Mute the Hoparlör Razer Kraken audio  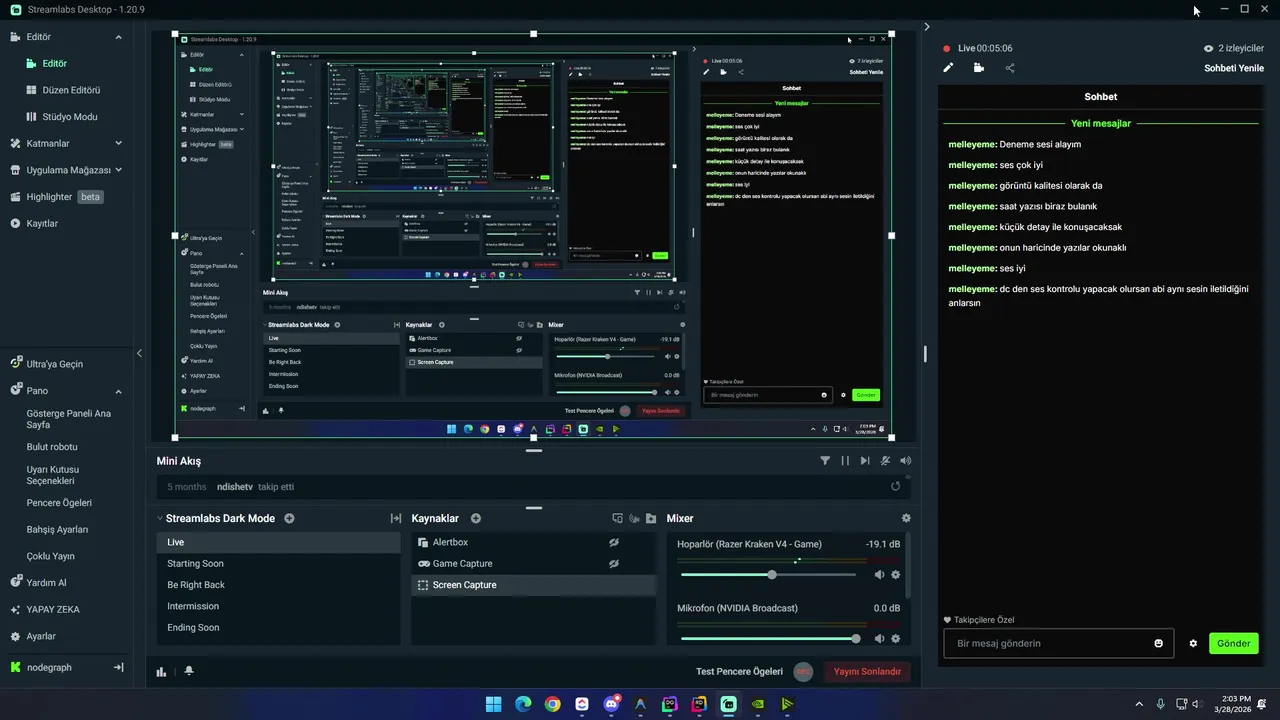click(x=879, y=575)
